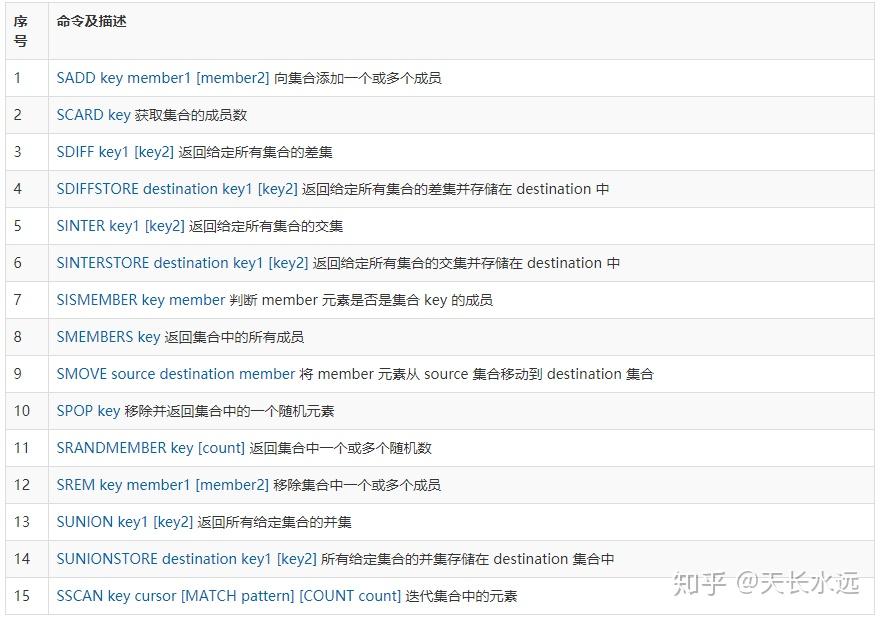Select row number 10 in the table
This screenshot has width=882, height=618.
22,411
